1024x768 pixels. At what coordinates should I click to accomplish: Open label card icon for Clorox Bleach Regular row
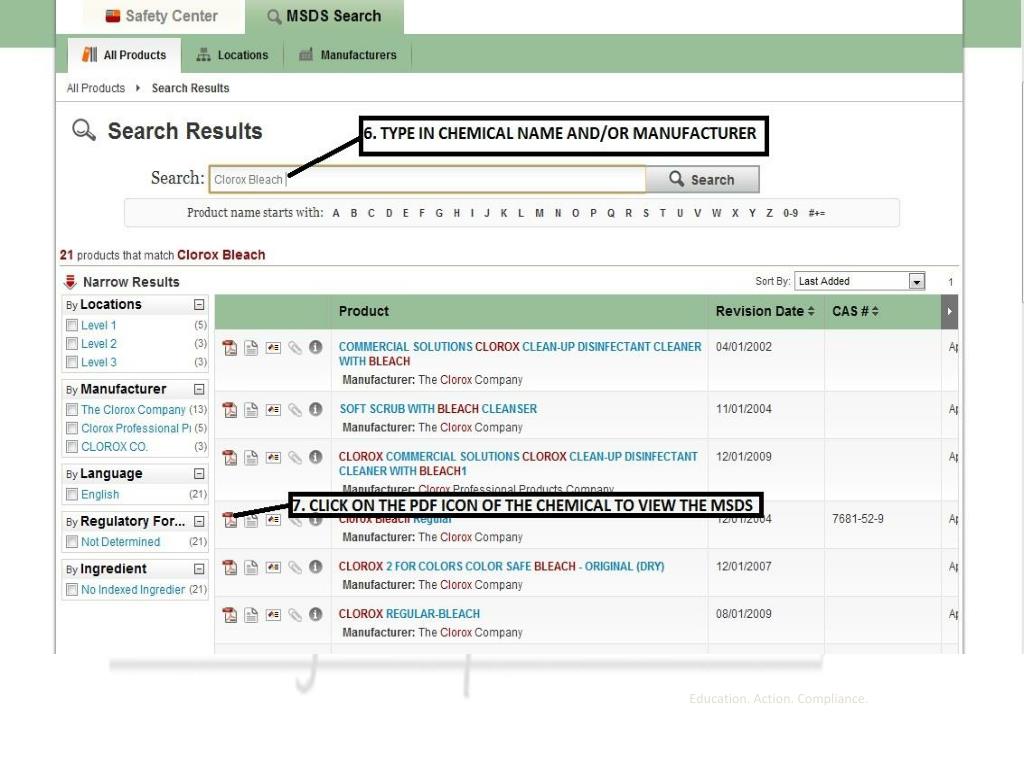click(x=273, y=520)
